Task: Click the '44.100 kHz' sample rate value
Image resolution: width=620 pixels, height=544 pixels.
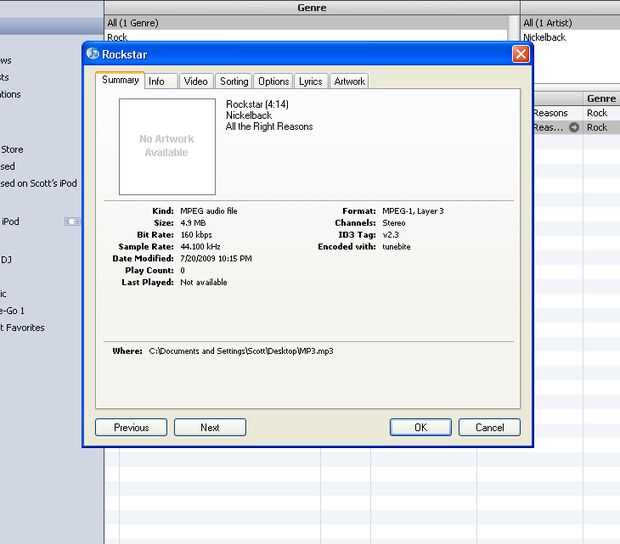Action: coord(200,247)
